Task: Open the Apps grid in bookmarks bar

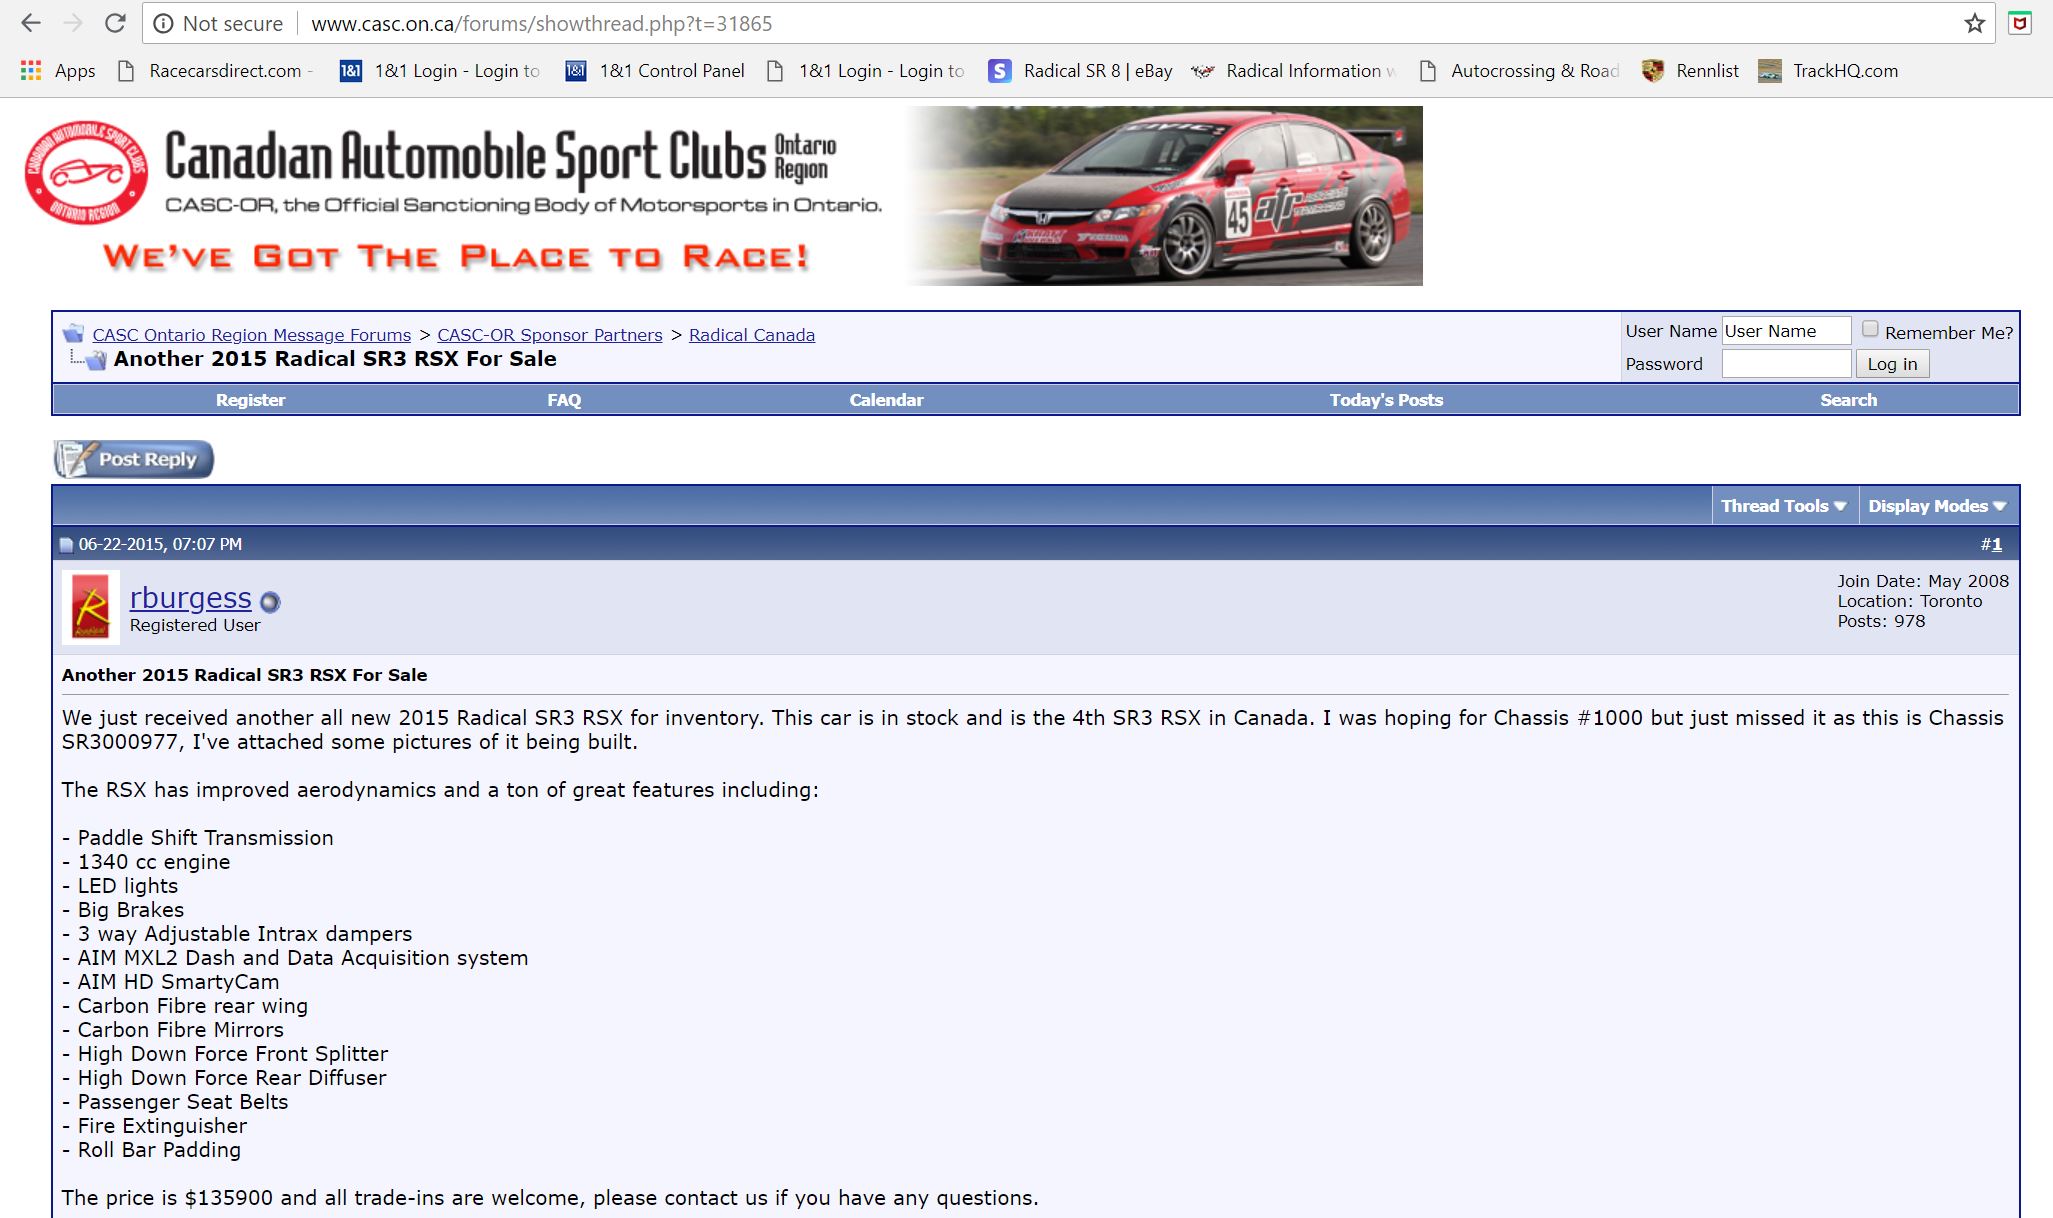Action: [x=58, y=71]
